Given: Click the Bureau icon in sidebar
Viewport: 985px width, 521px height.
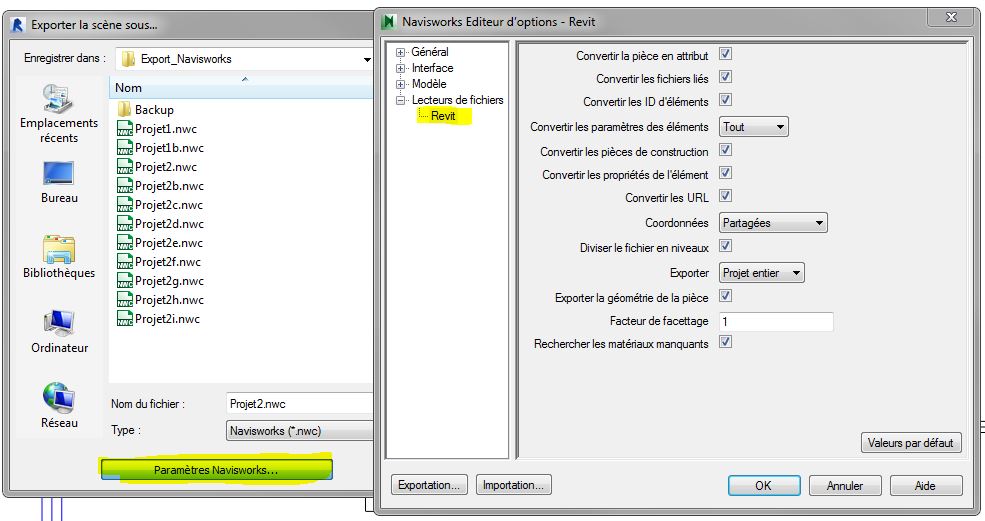Looking at the screenshot, I should (59, 174).
